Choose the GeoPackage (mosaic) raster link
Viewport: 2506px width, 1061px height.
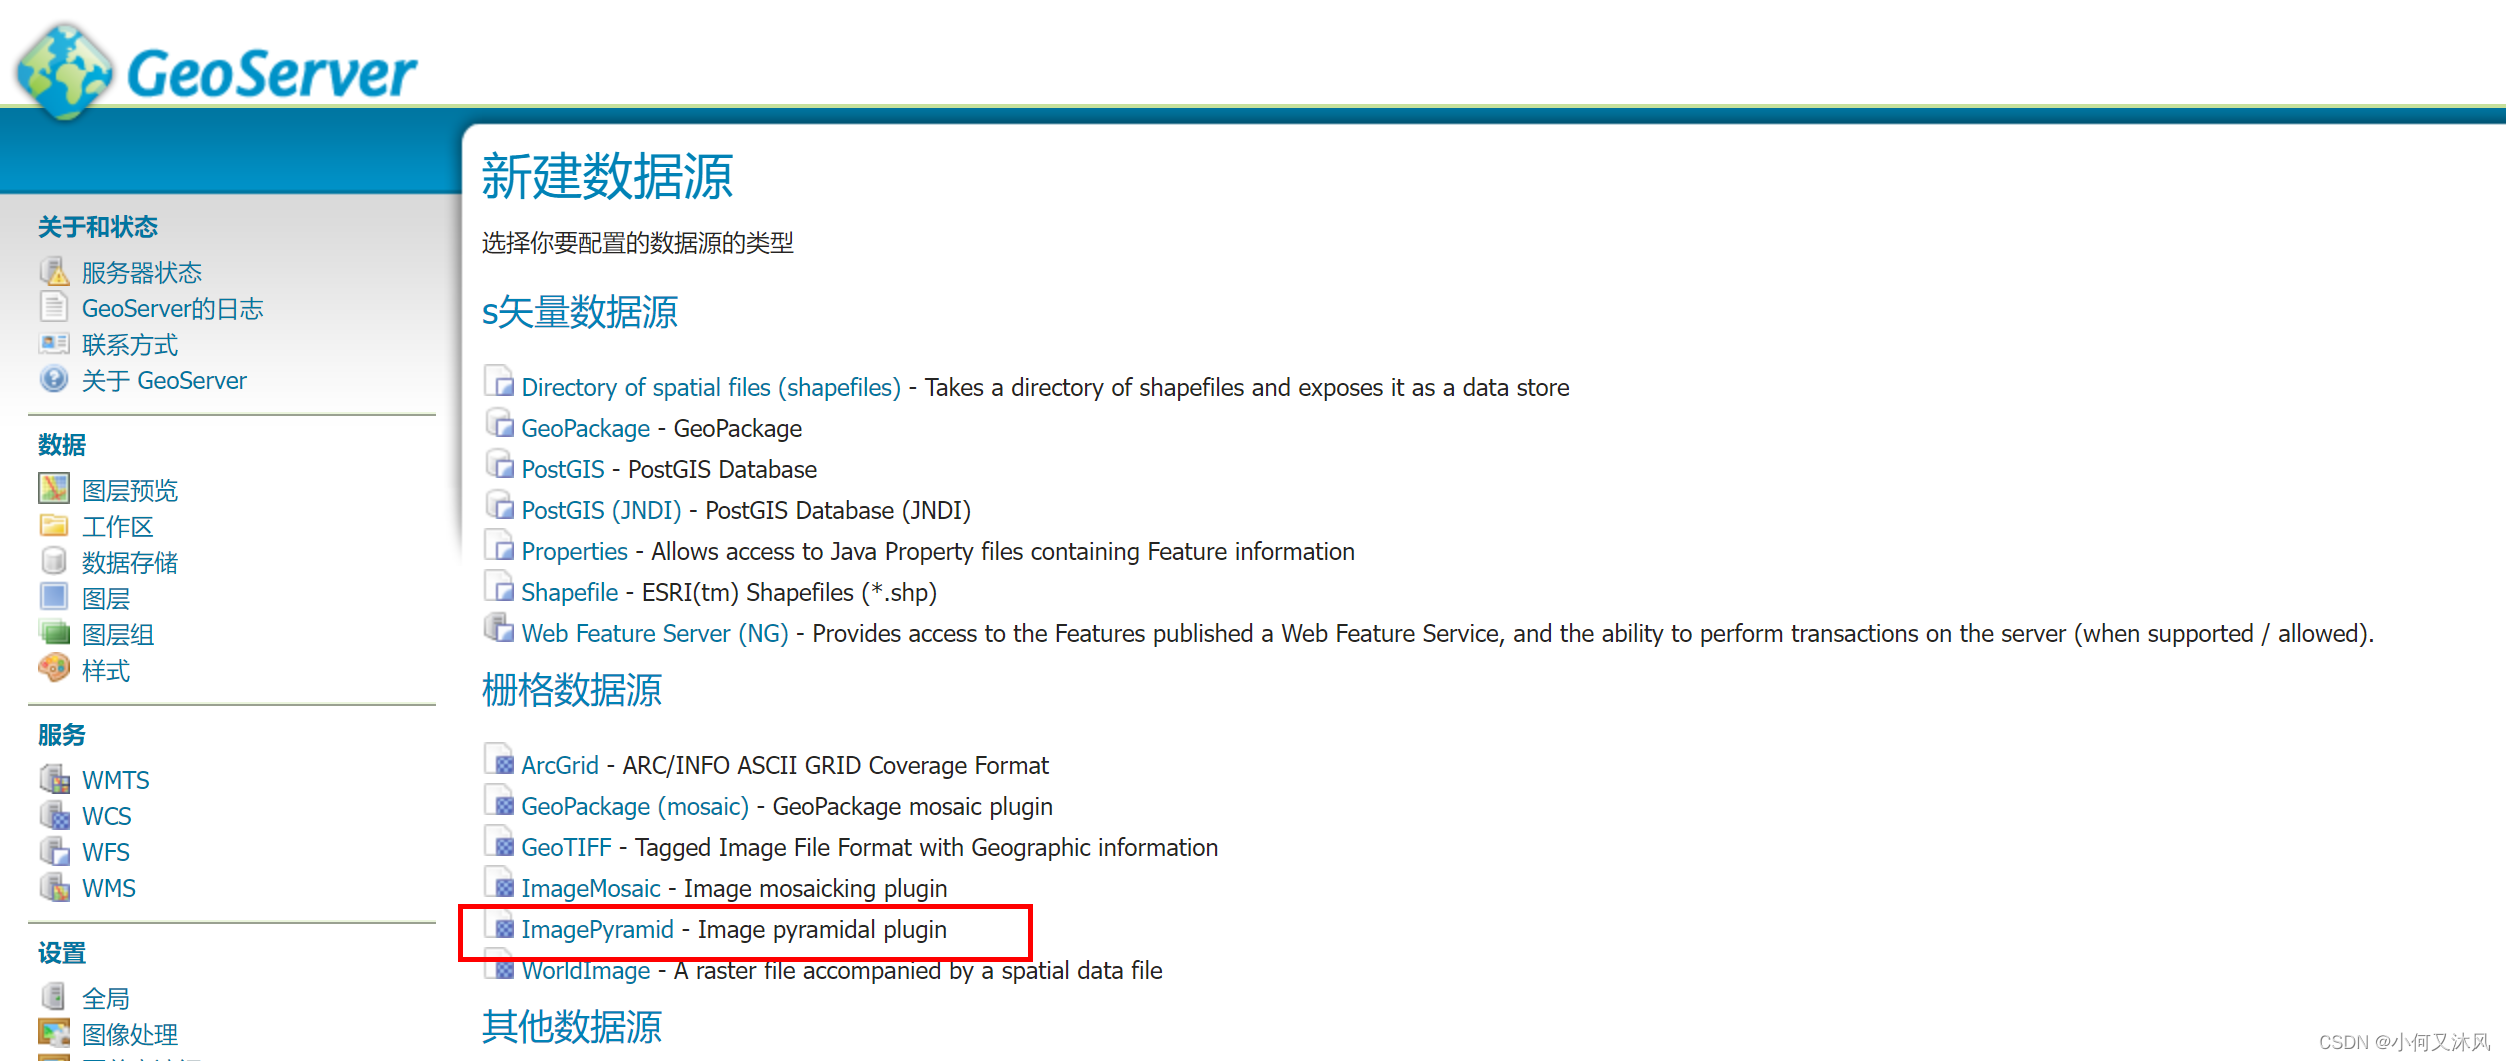pos(634,807)
